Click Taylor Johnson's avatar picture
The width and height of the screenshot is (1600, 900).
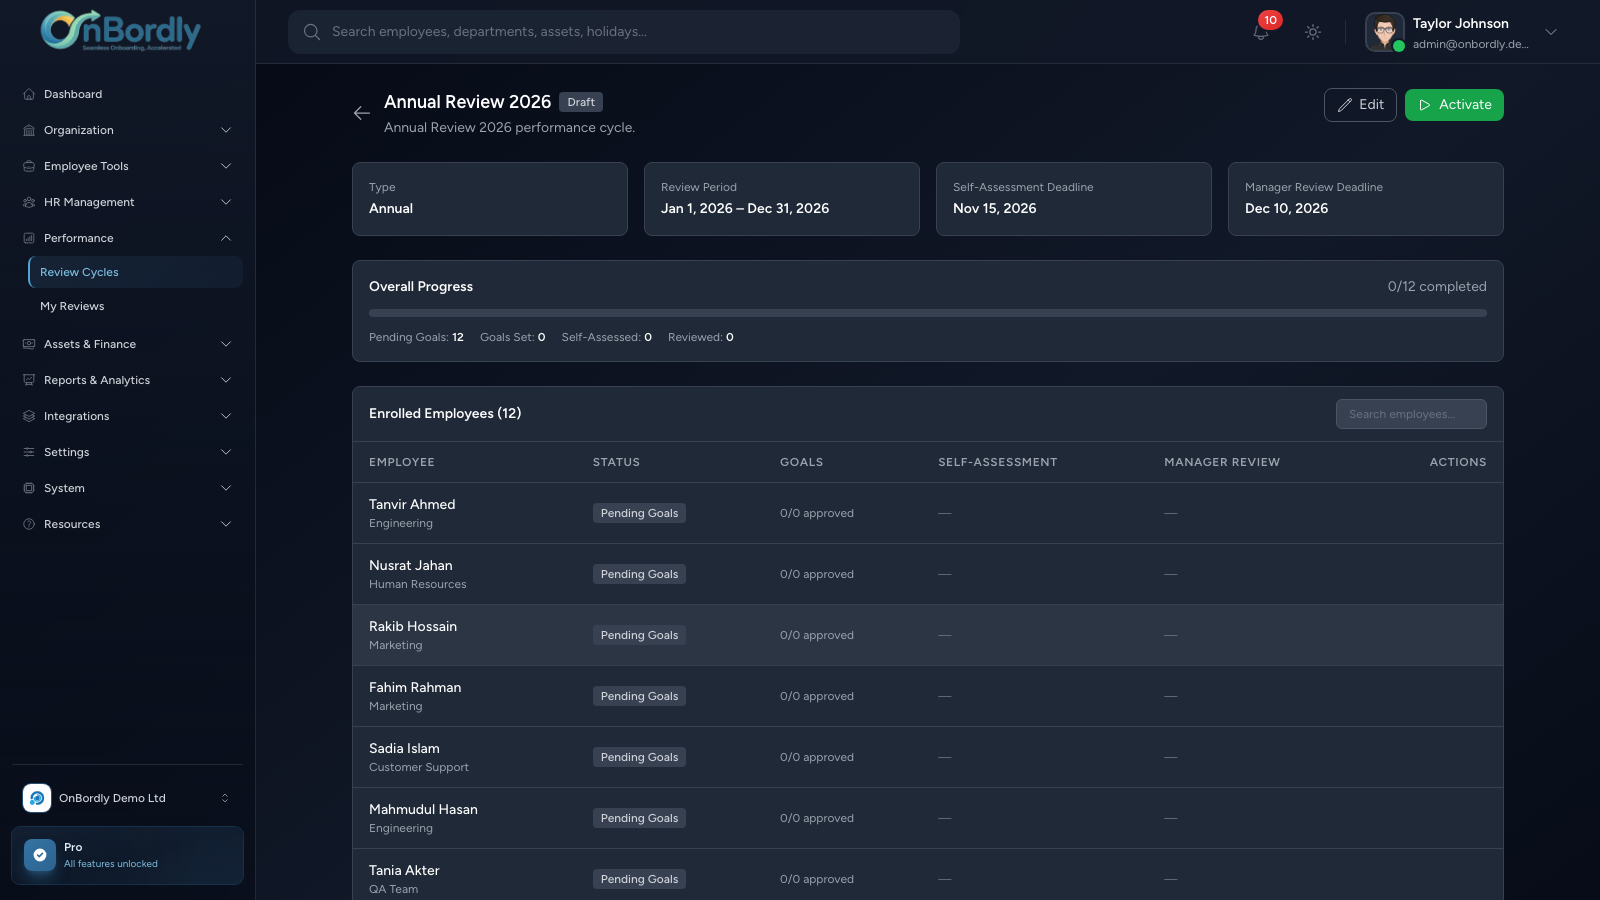tap(1385, 32)
